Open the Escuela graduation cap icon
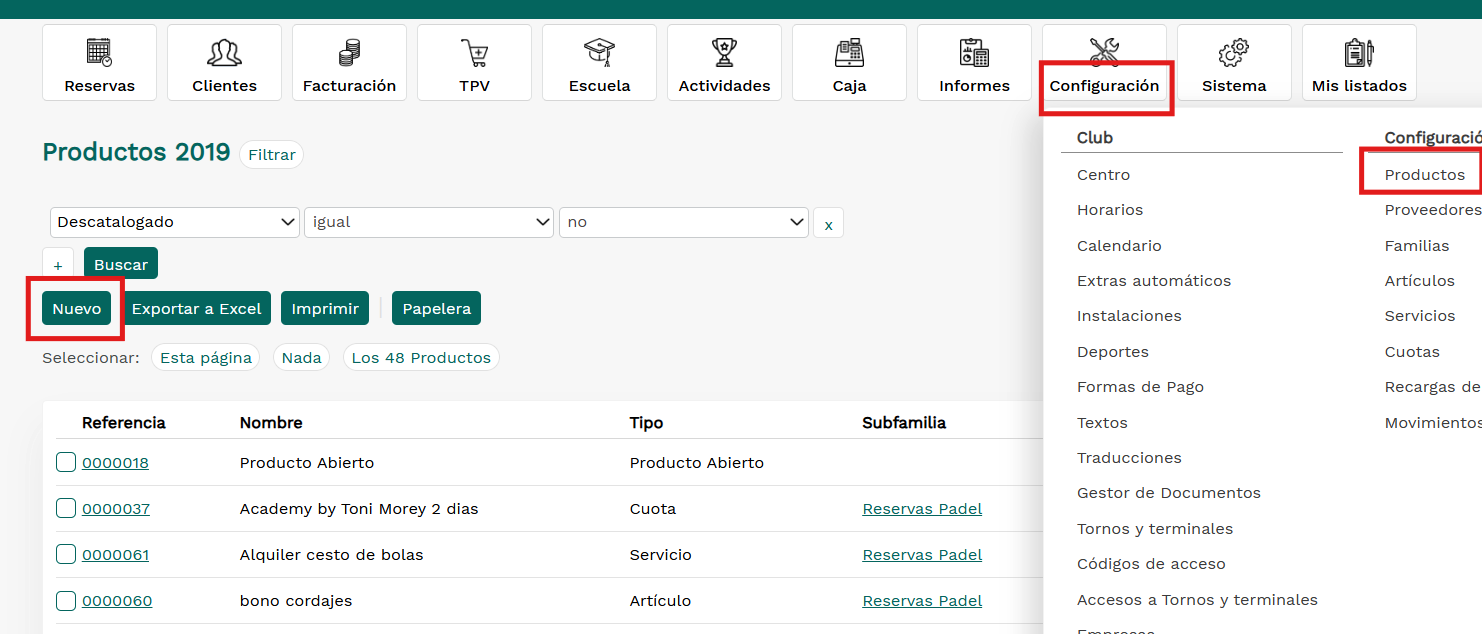 (x=599, y=52)
